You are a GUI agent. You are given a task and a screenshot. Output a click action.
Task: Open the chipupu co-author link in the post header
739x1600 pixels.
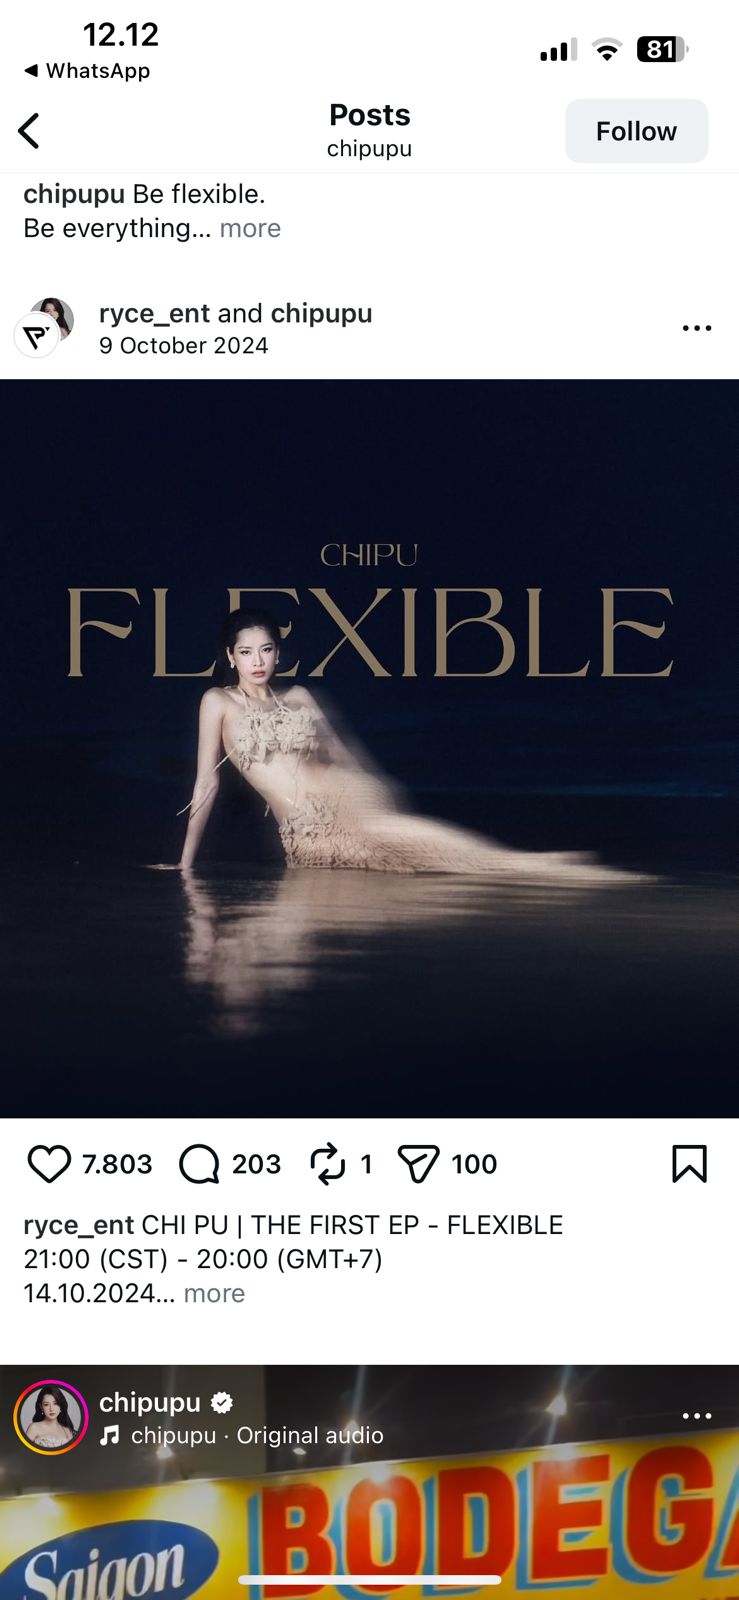pos(321,313)
